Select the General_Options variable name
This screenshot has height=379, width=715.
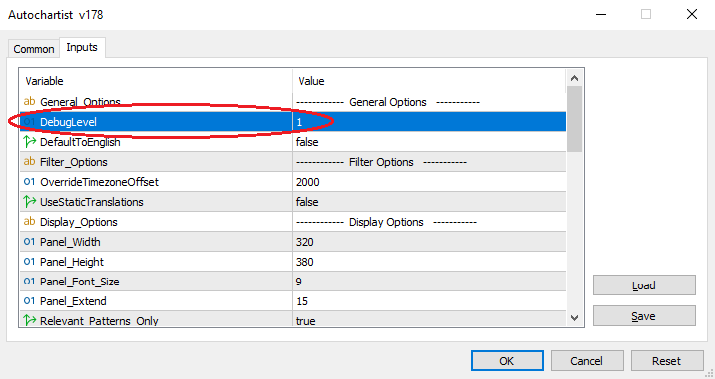[80, 102]
